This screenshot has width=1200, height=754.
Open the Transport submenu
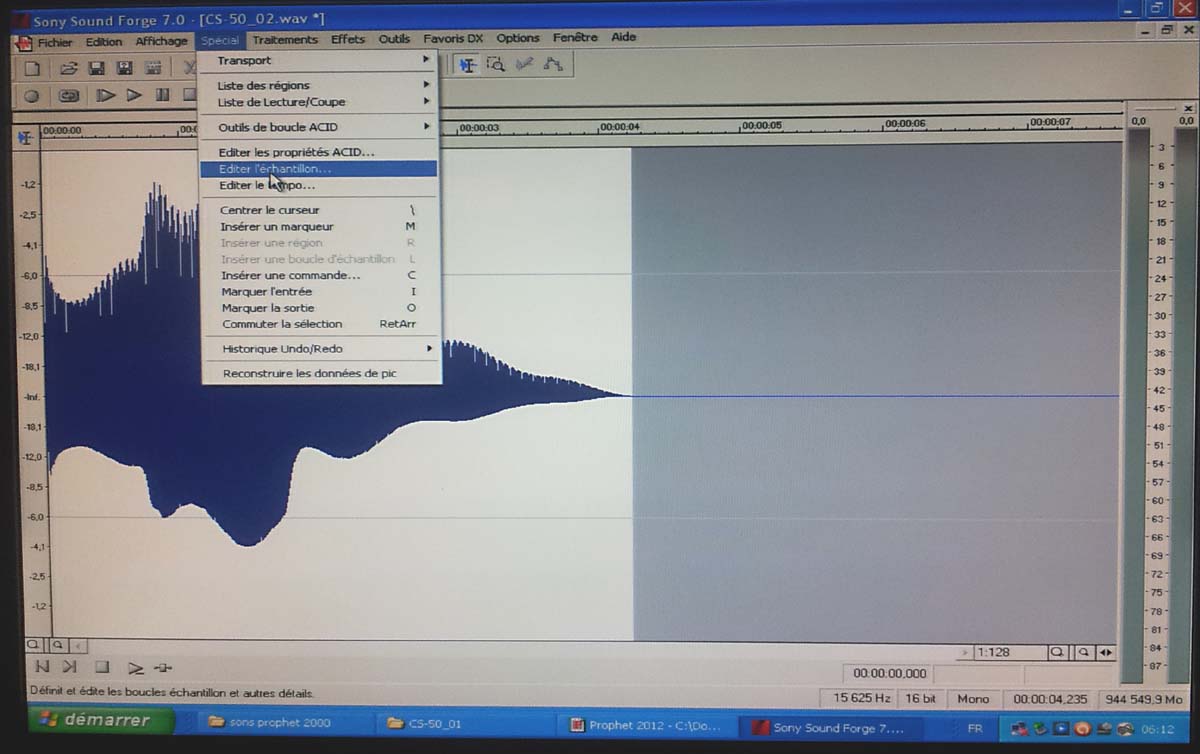coord(320,60)
